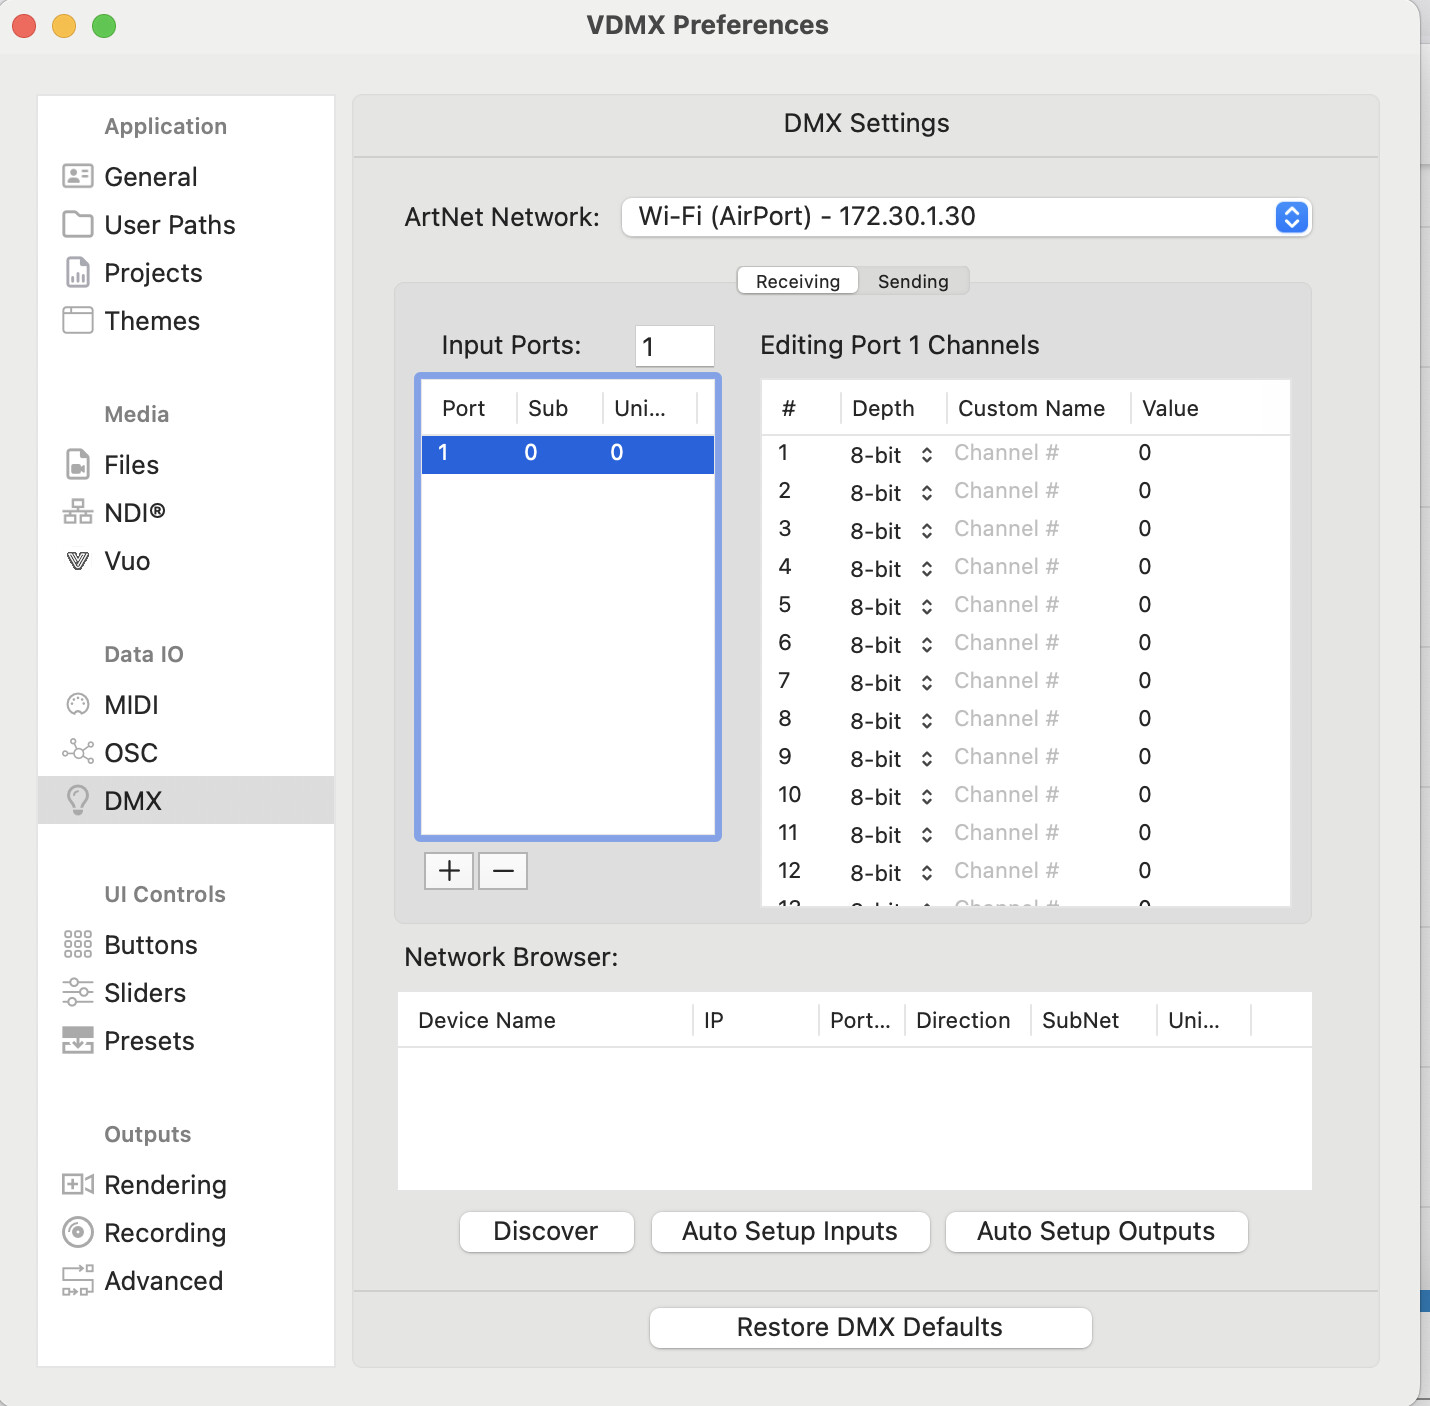Click the Advanced settings icon
The width and height of the screenshot is (1430, 1406).
(x=78, y=1280)
